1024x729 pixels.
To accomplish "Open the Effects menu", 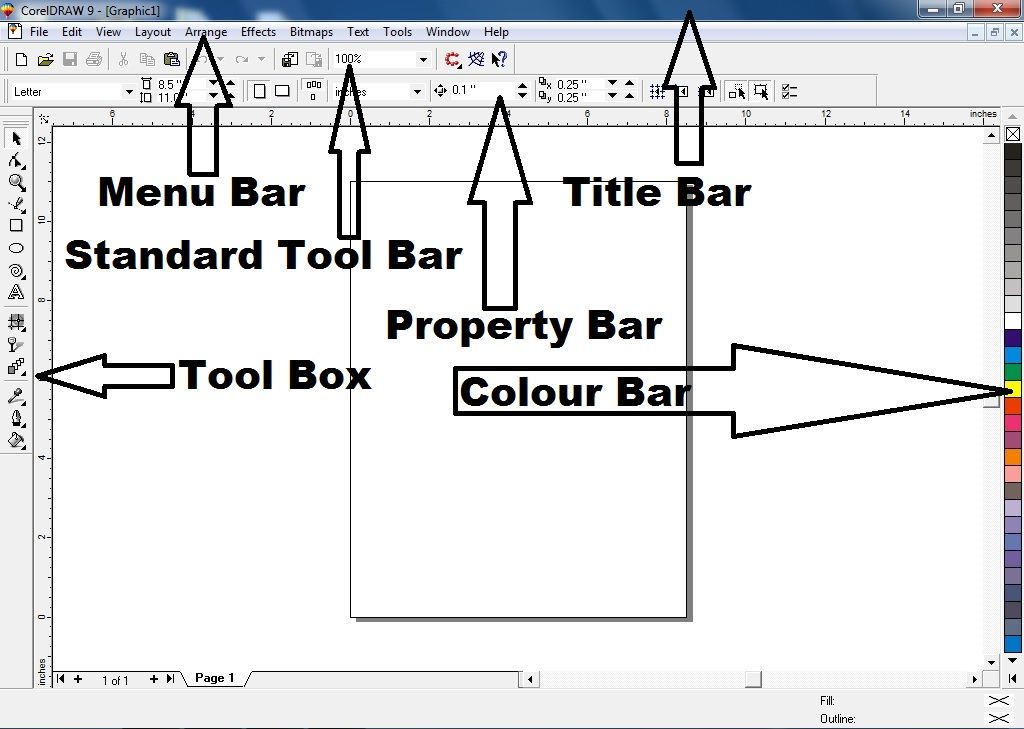I will tap(258, 32).
